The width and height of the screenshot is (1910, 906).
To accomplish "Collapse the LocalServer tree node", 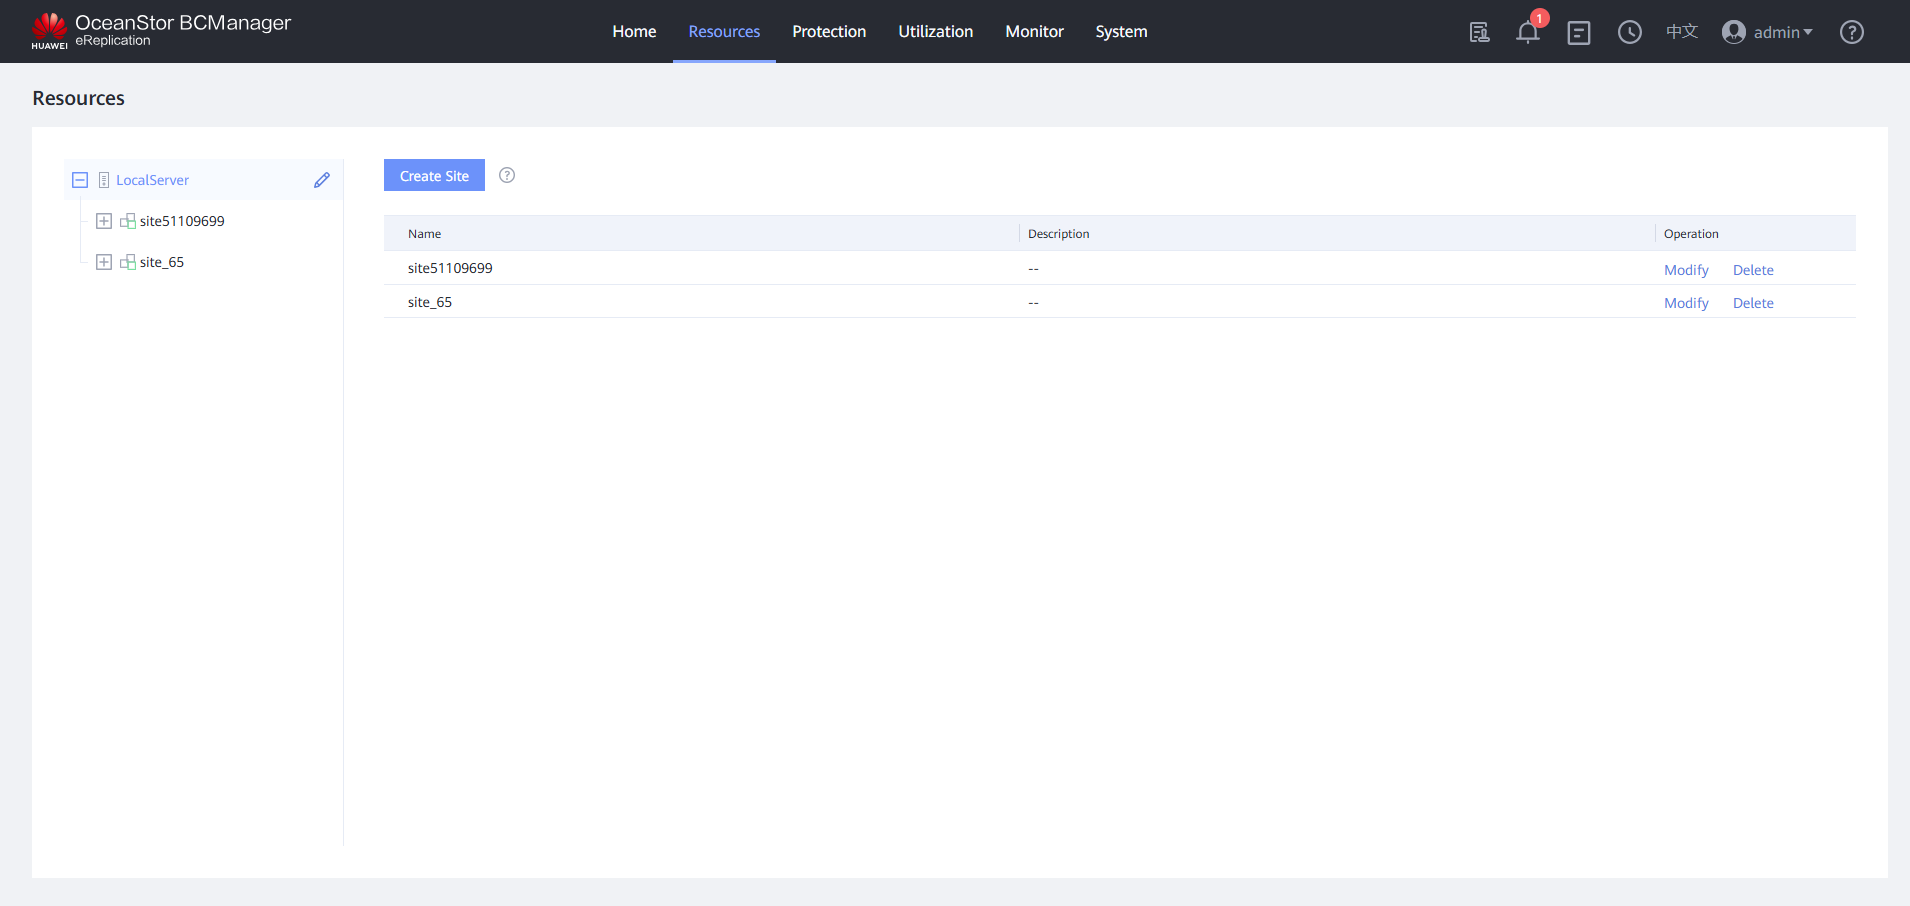I will [x=80, y=180].
